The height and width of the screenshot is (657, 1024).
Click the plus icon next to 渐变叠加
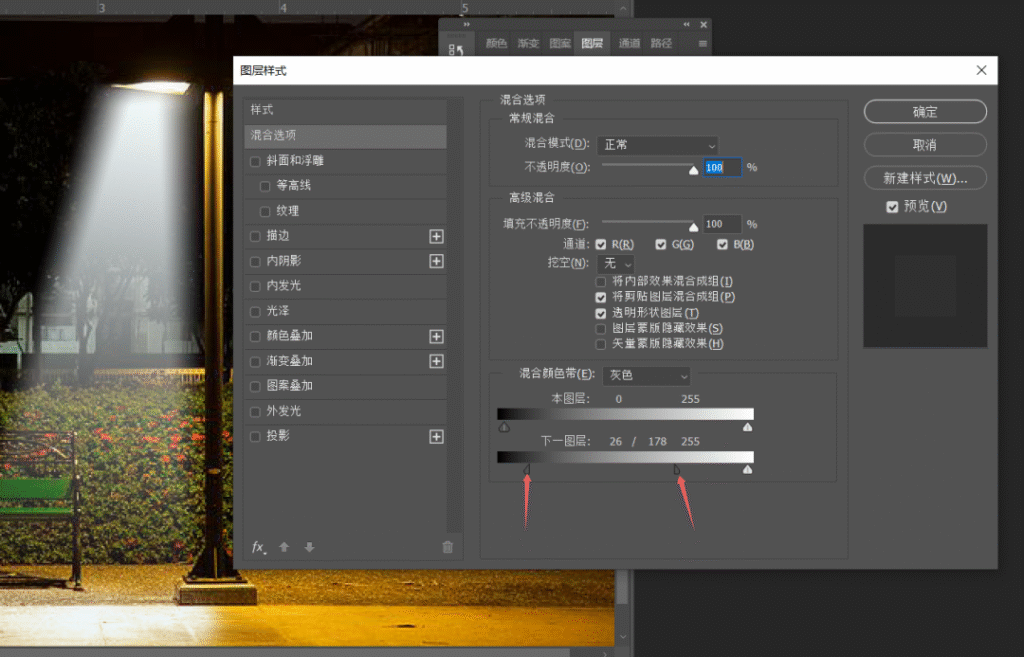(x=436, y=361)
